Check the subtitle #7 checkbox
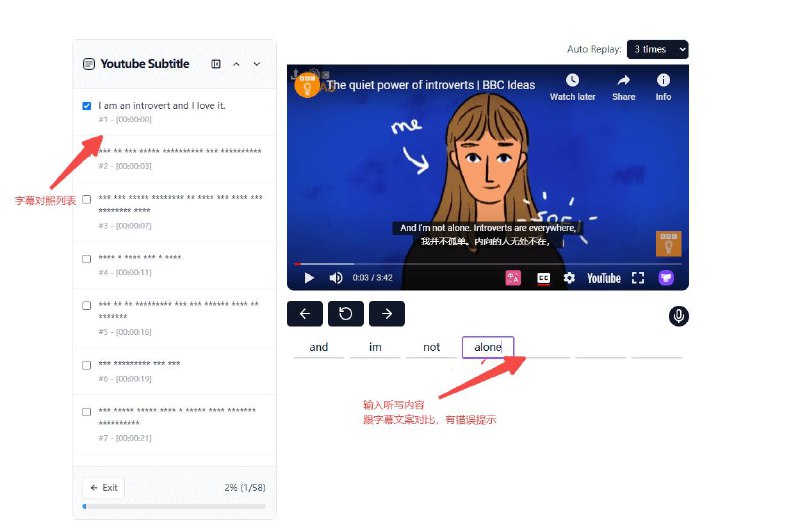 click(87, 412)
